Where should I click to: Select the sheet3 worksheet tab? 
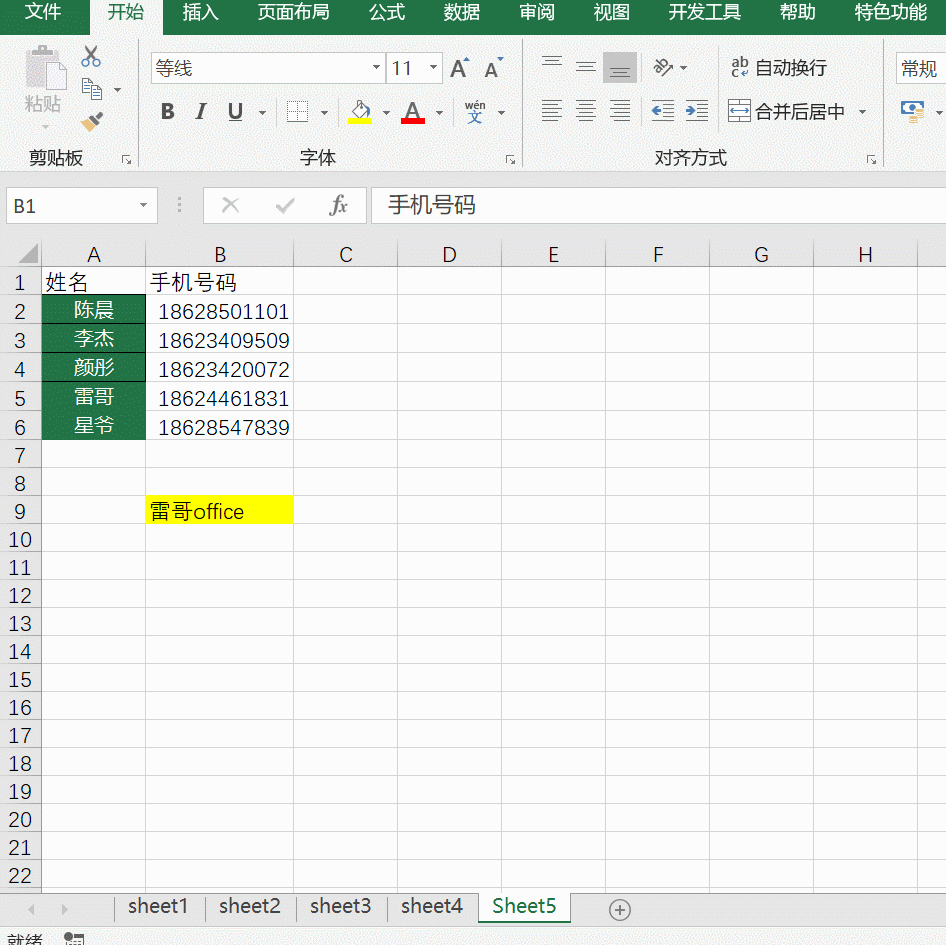pos(340,906)
